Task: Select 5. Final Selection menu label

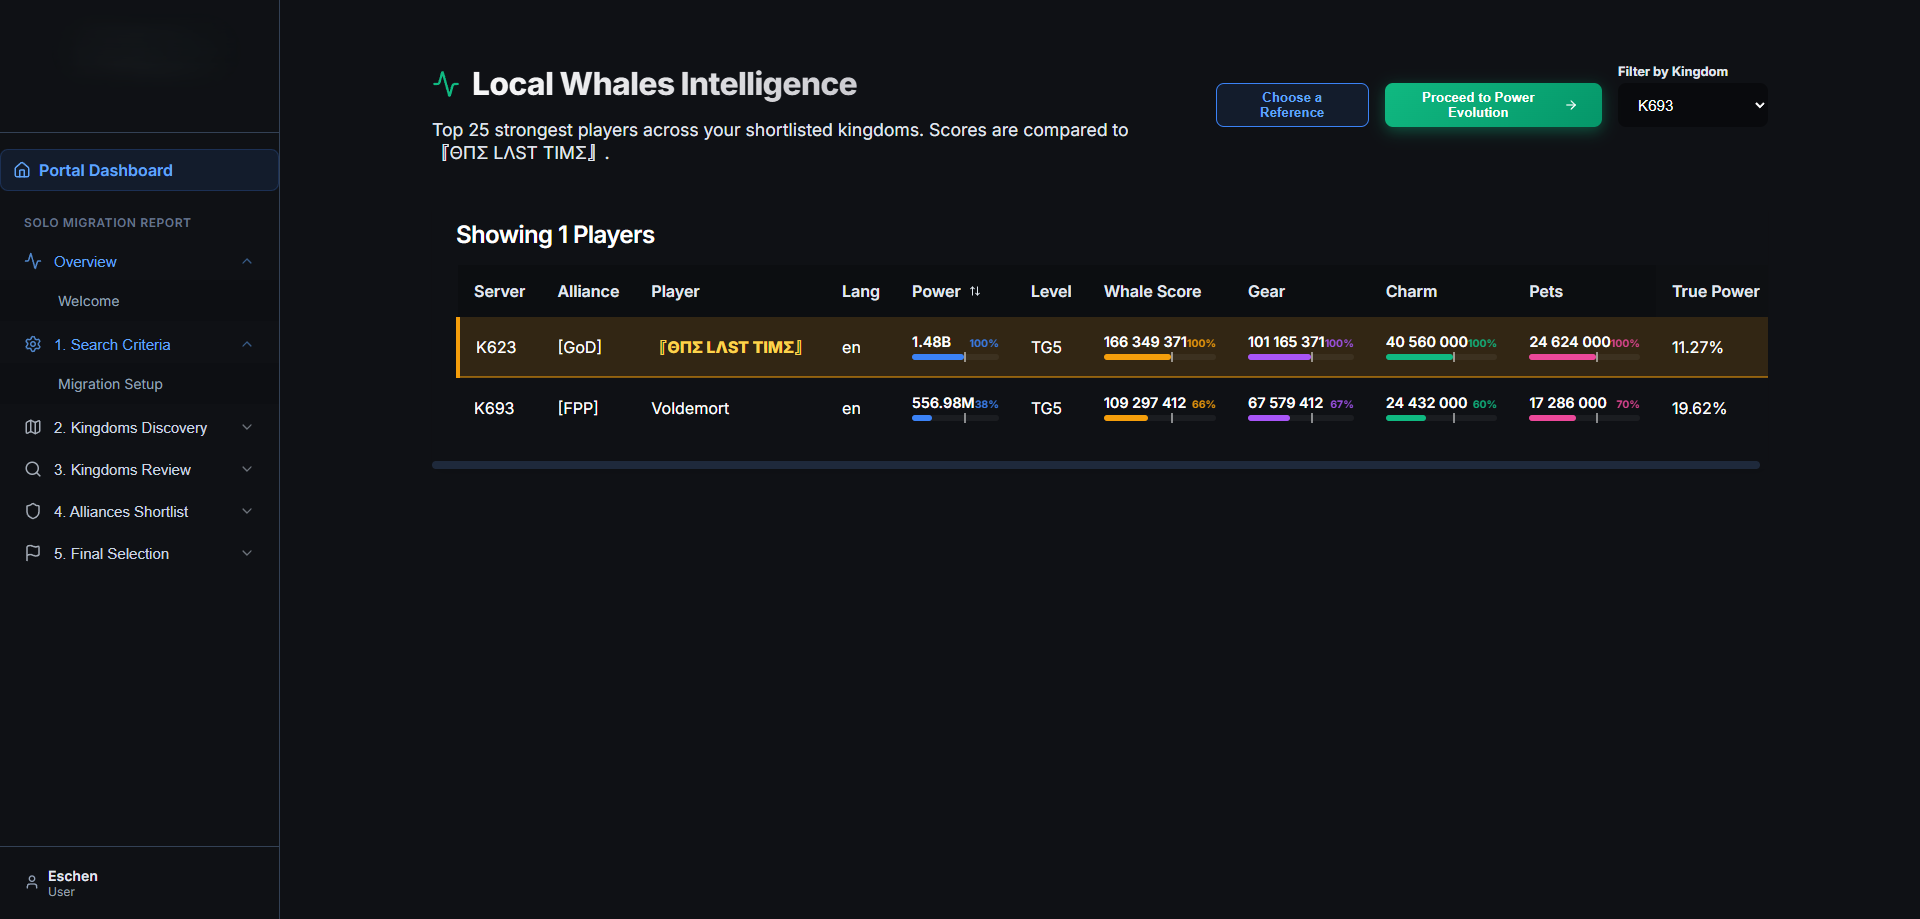Action: pos(111,553)
